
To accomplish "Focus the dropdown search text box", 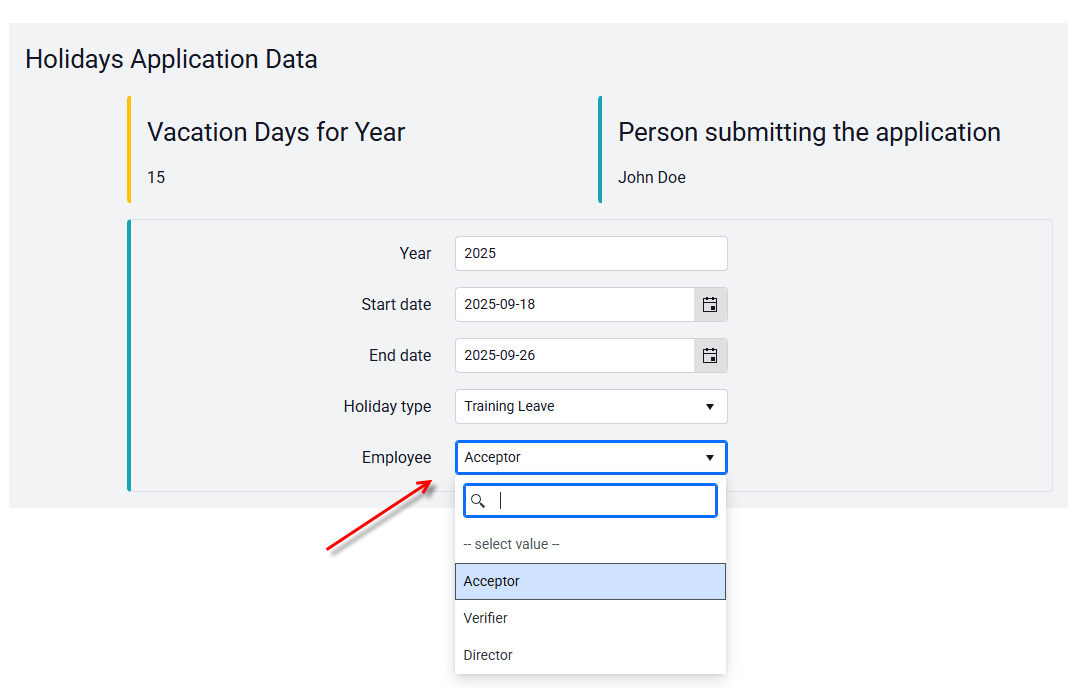I will (591, 500).
